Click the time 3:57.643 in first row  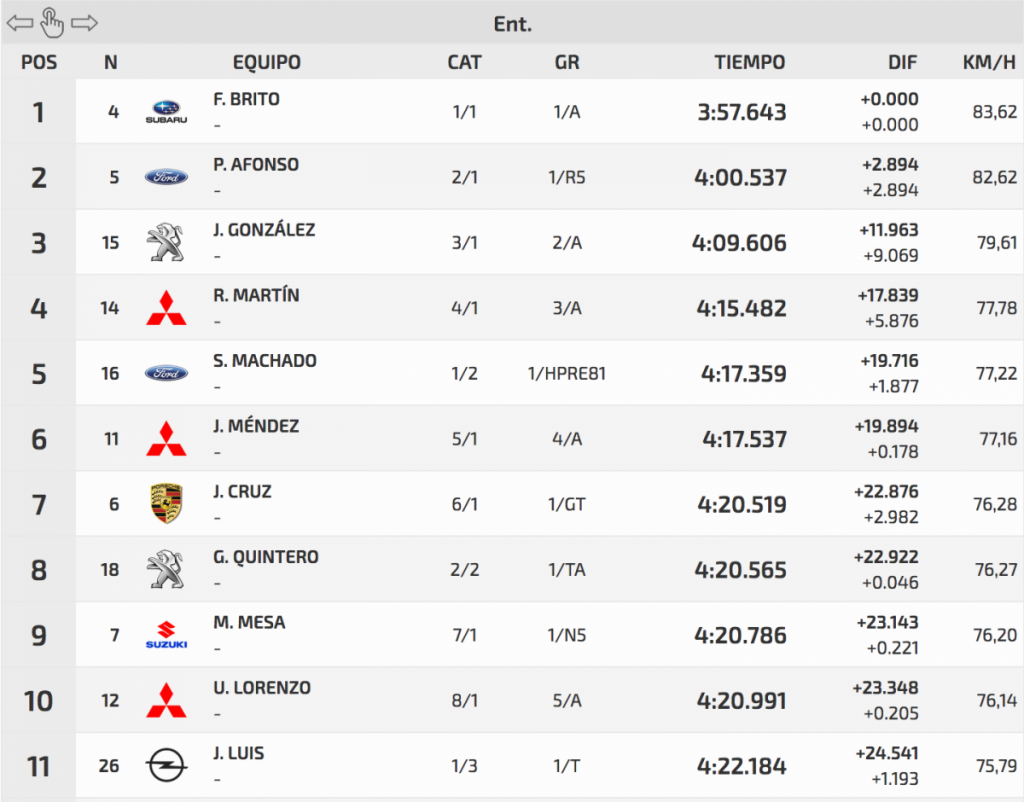(x=742, y=112)
